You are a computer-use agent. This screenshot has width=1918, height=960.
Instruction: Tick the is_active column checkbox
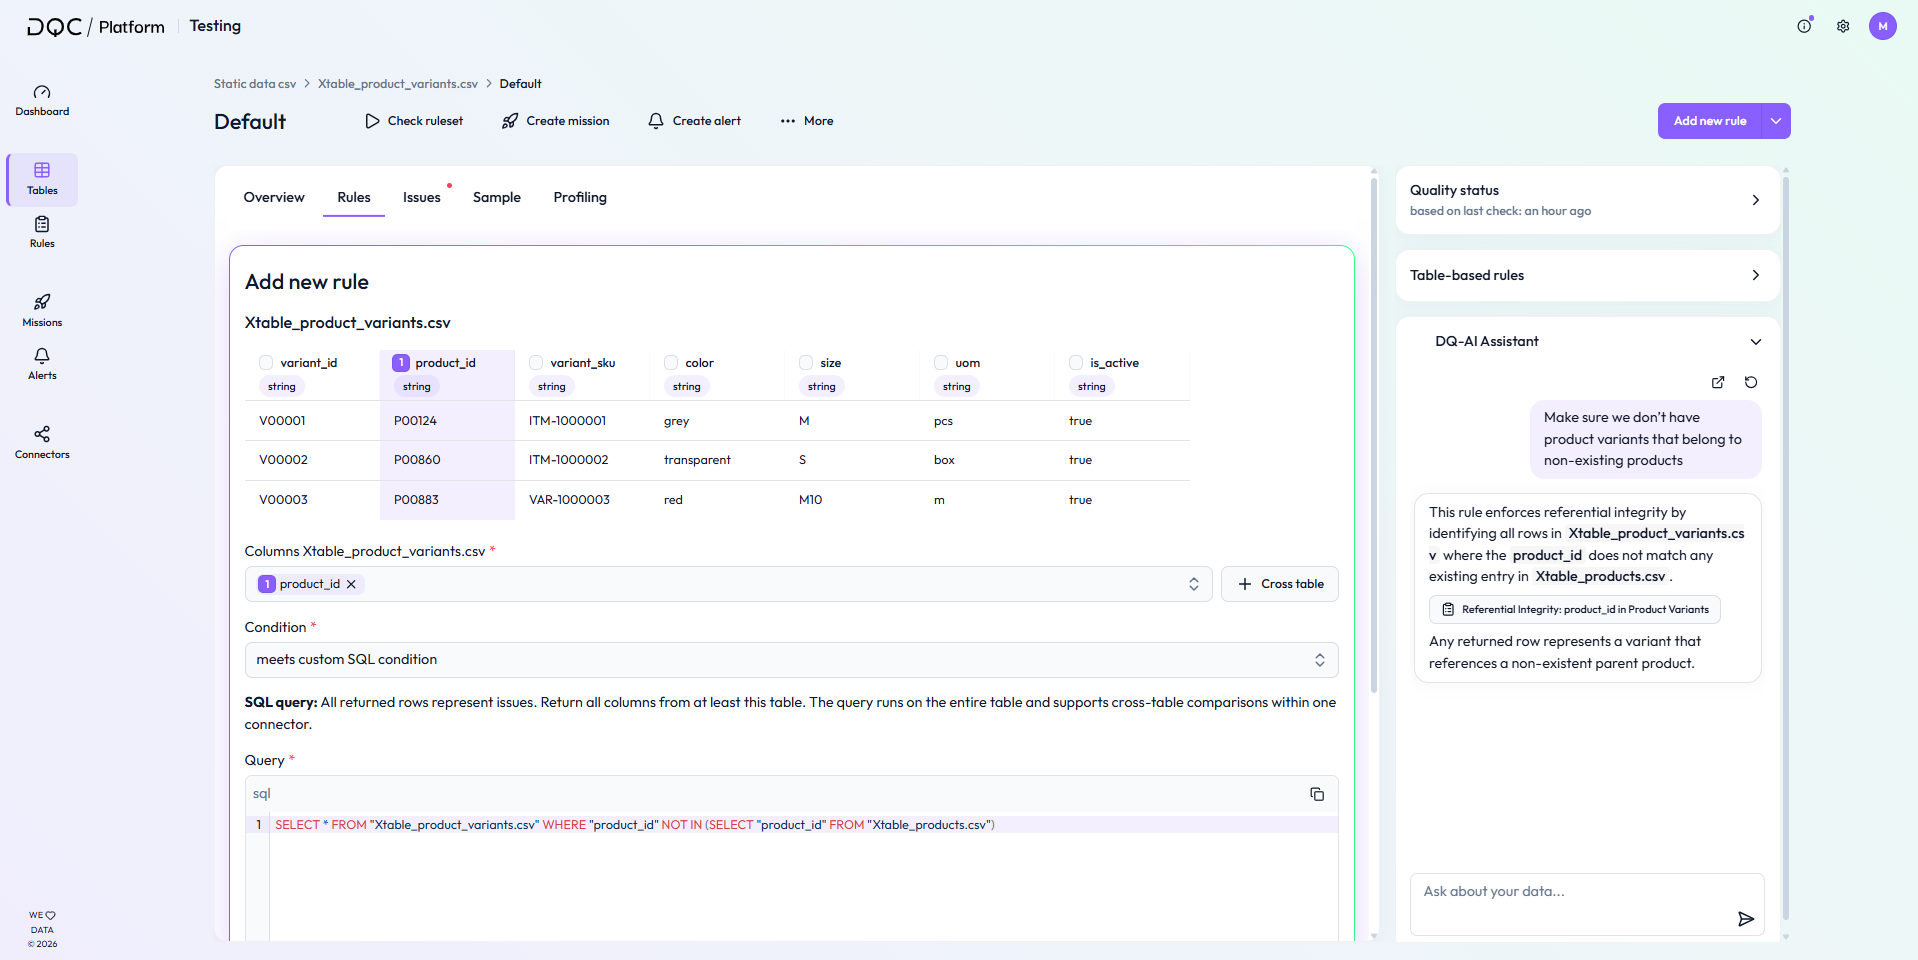(x=1076, y=363)
